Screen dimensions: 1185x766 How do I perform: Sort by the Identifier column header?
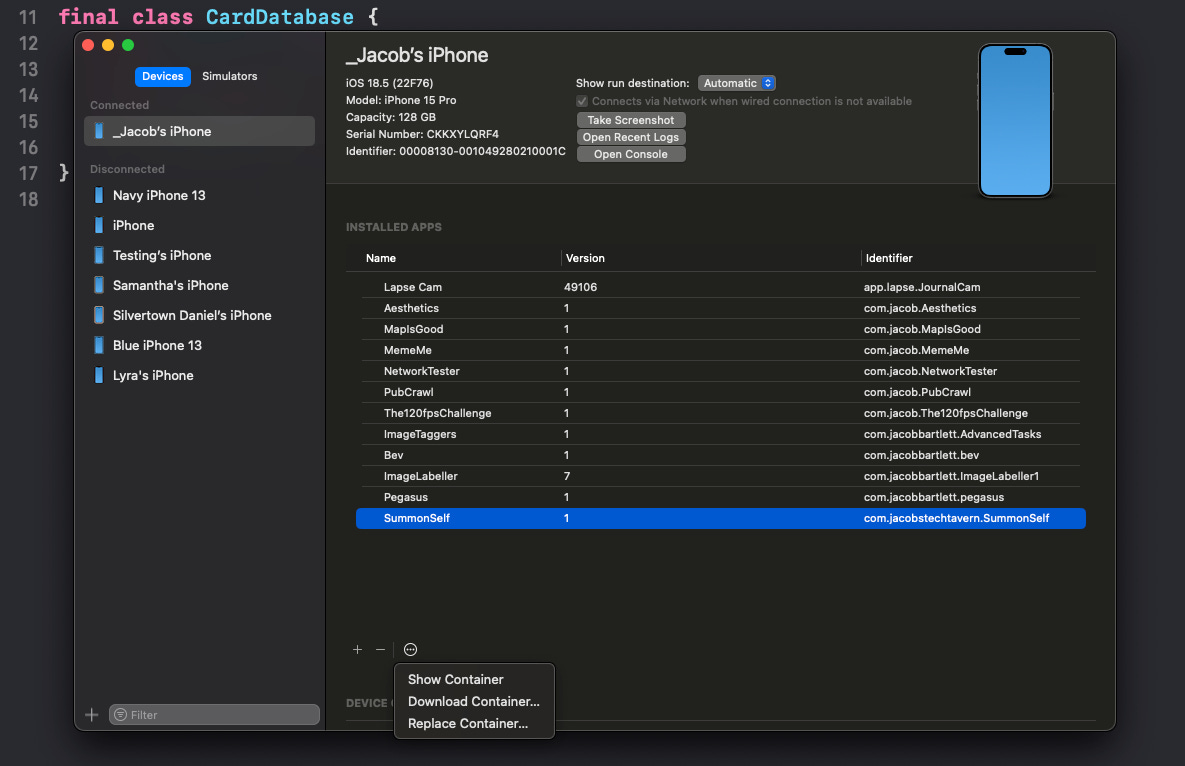pyautogui.click(x=889, y=258)
